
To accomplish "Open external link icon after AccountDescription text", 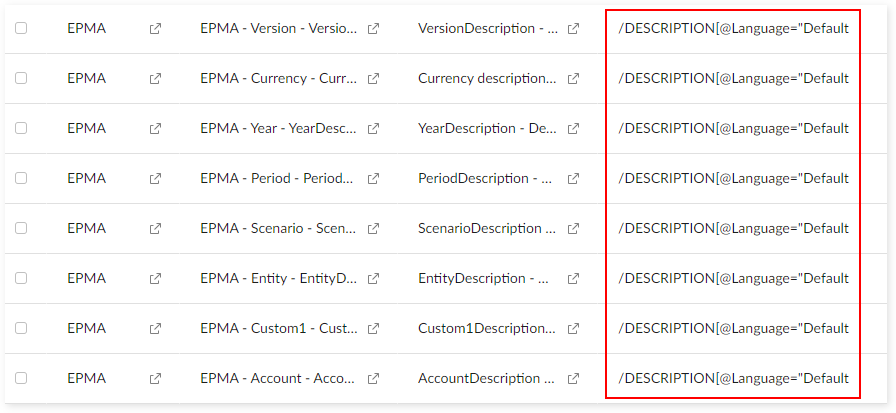I will pos(573,379).
